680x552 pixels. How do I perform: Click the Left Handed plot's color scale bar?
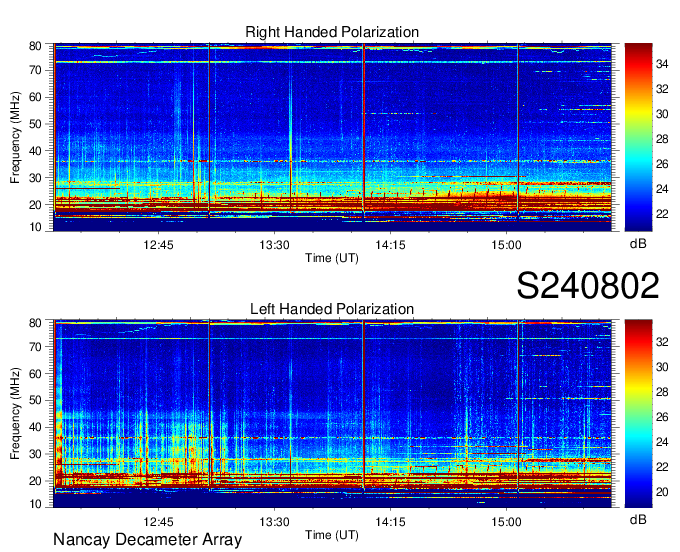(x=638, y=414)
